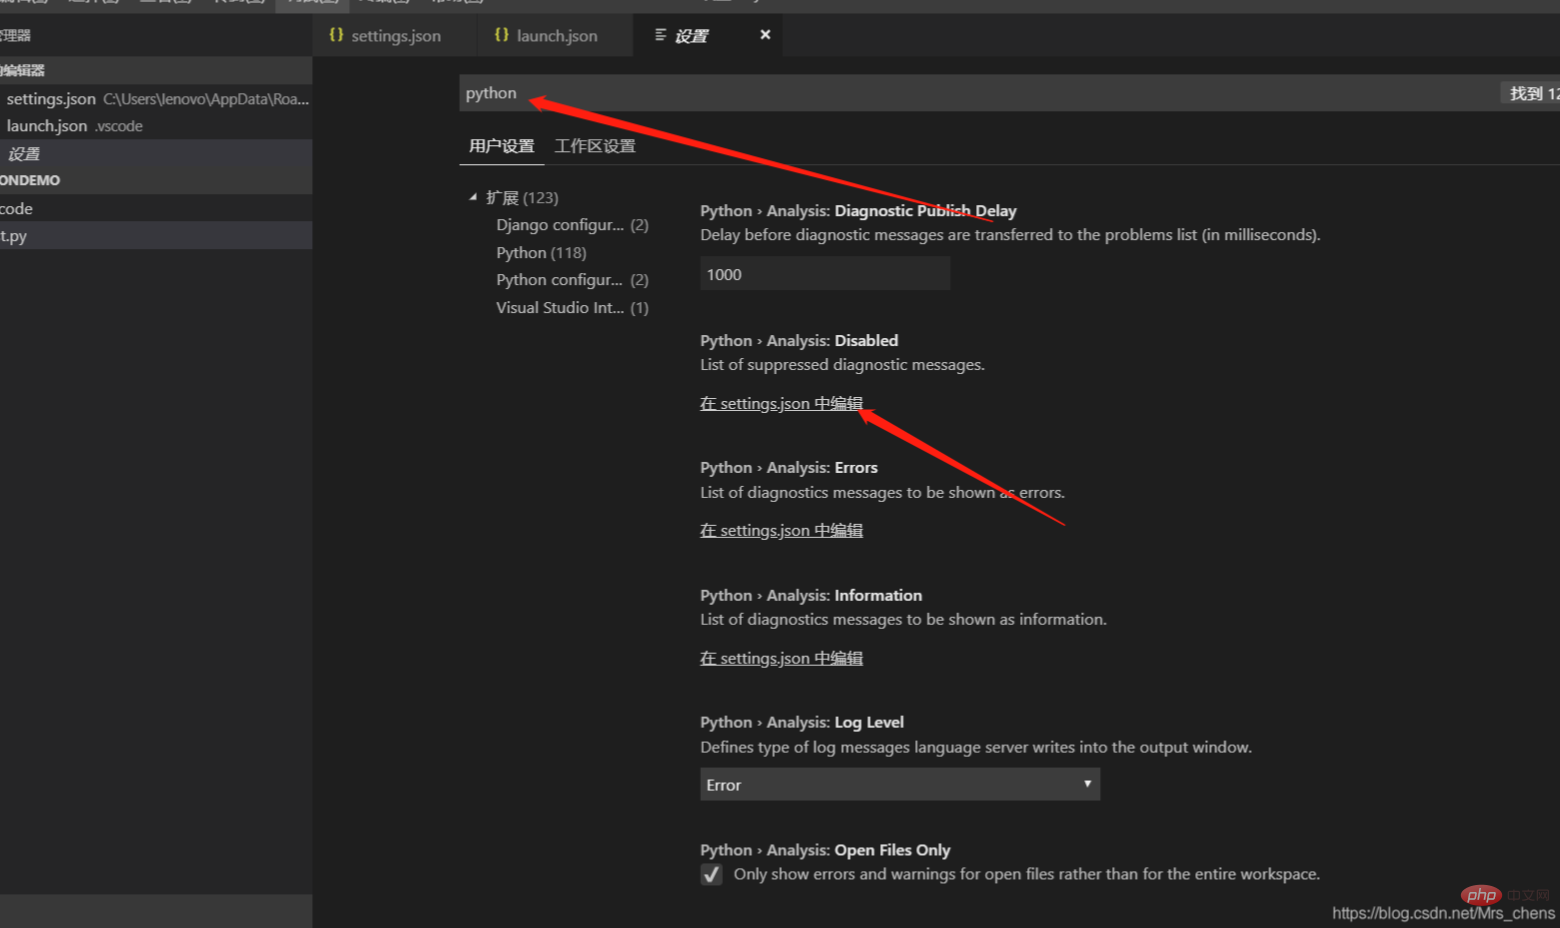
Task: Click 在 settings.json 中编辑 under Analysis: Disabled
Action: click(x=781, y=403)
